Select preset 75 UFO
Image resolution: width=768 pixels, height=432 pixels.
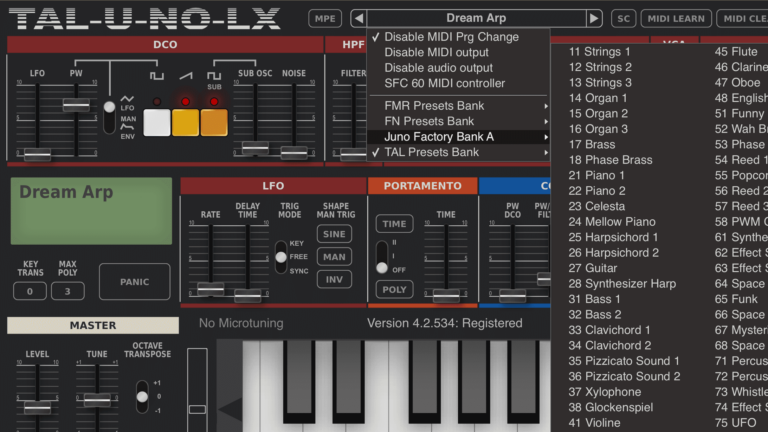click(x=735, y=423)
